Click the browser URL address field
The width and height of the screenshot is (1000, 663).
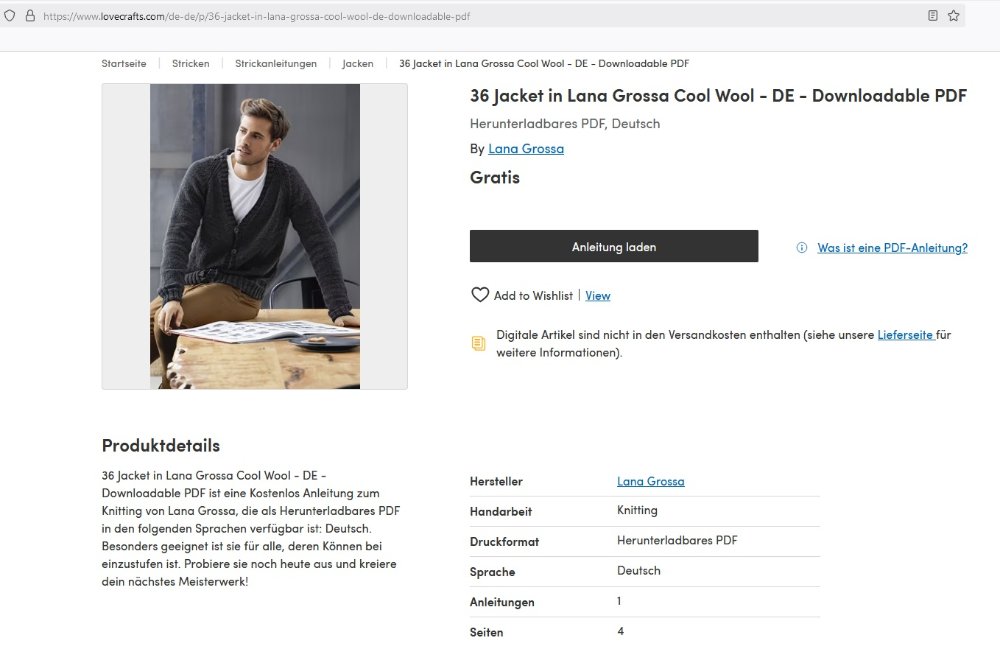click(482, 16)
